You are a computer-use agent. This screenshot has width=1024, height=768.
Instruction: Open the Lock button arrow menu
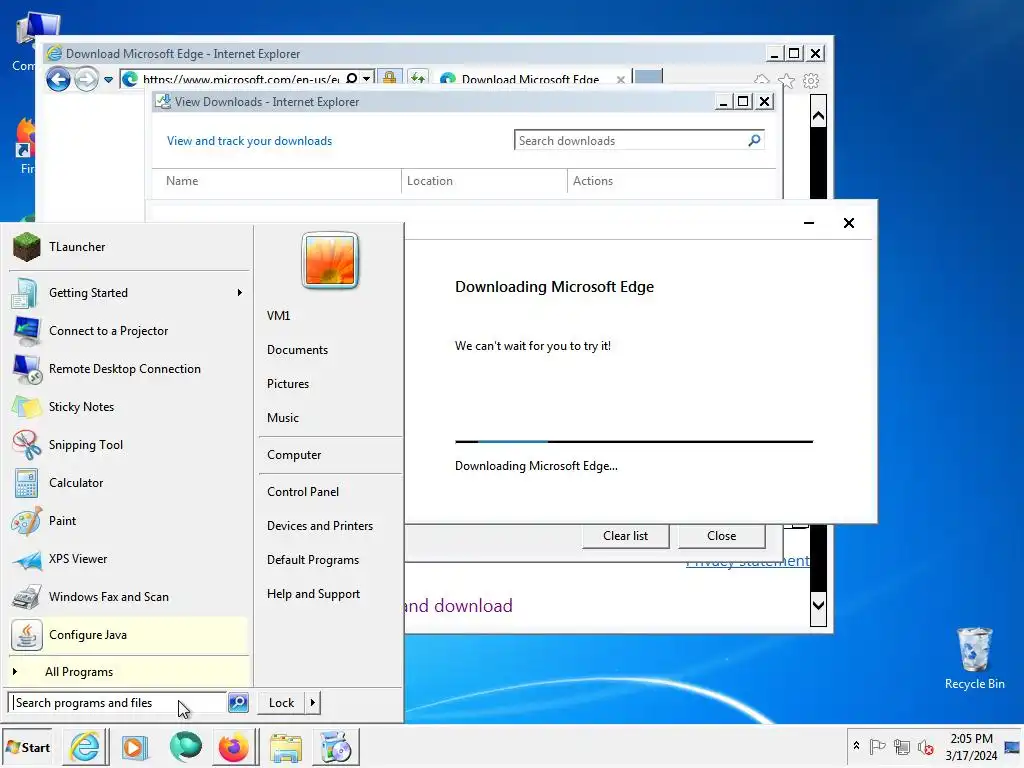(313, 703)
